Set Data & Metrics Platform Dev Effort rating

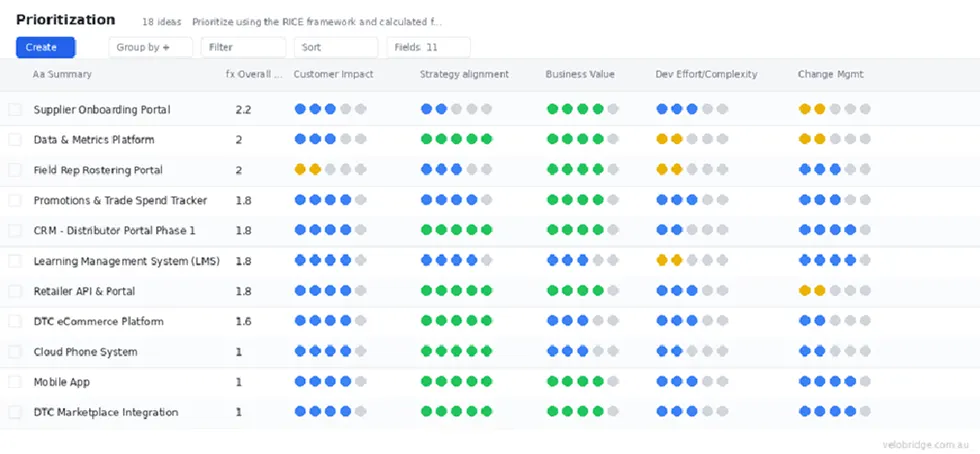click(692, 139)
